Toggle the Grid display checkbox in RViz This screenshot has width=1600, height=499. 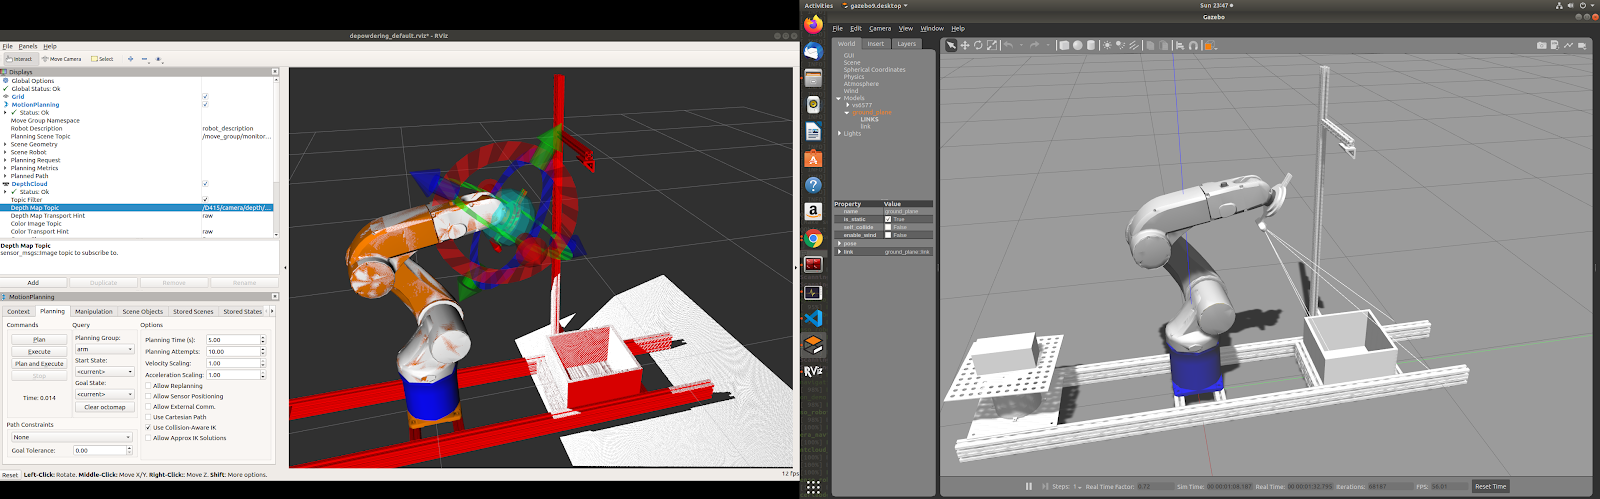(x=205, y=97)
